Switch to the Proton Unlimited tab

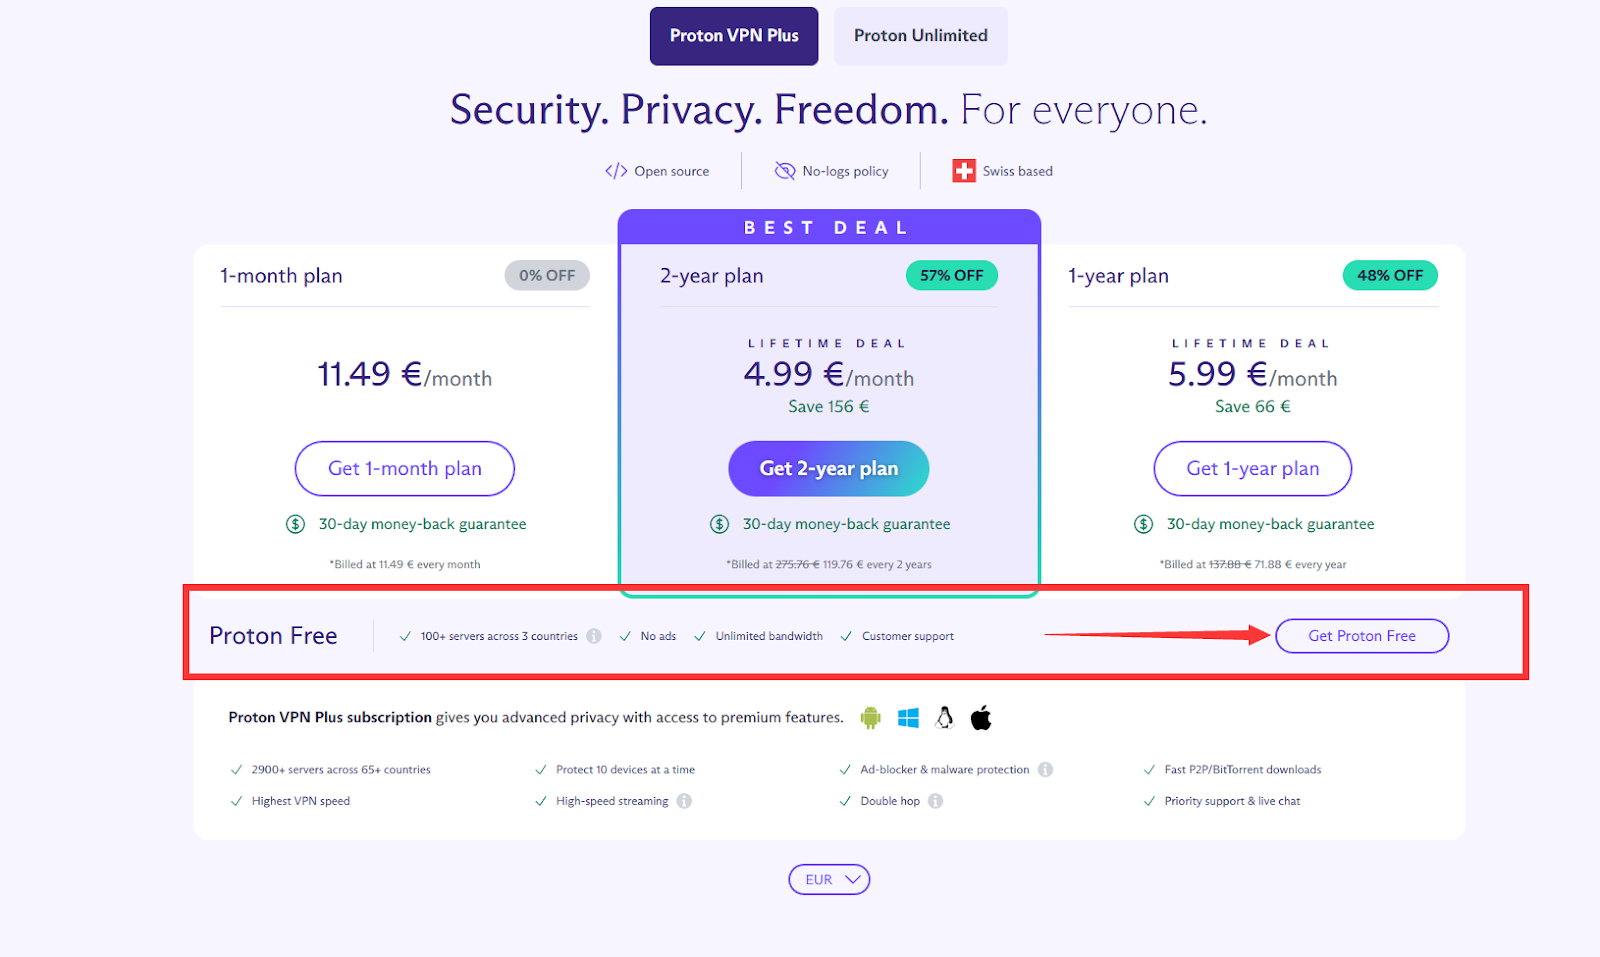pyautogui.click(x=920, y=36)
